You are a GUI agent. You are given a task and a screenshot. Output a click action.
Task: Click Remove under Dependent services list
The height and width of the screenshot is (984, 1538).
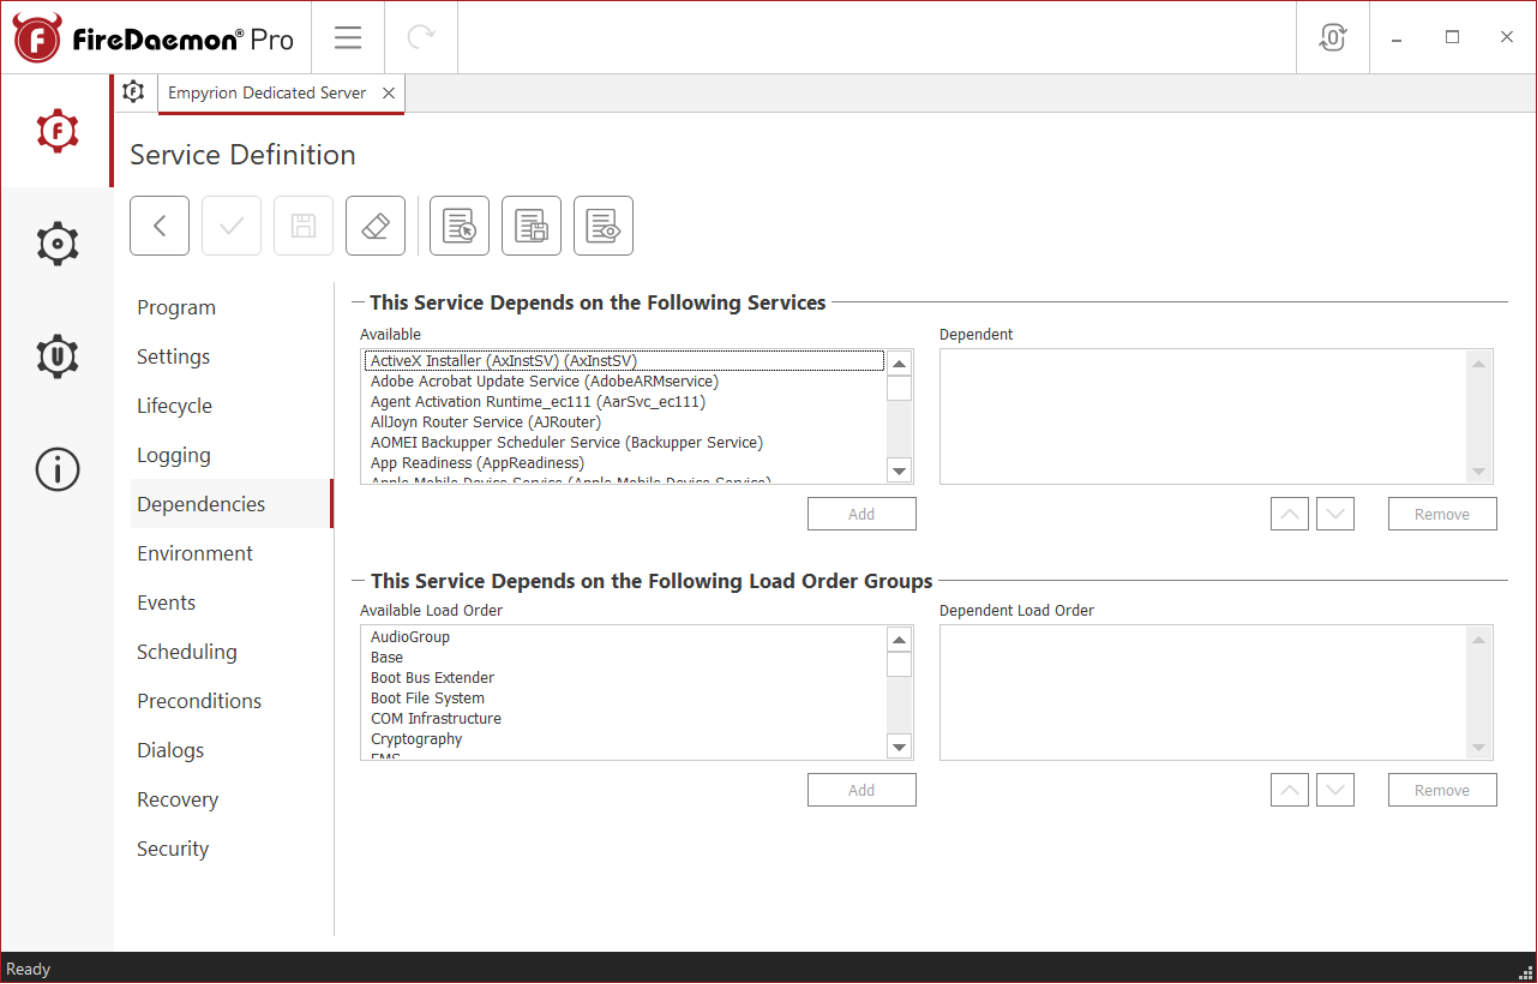(1442, 514)
